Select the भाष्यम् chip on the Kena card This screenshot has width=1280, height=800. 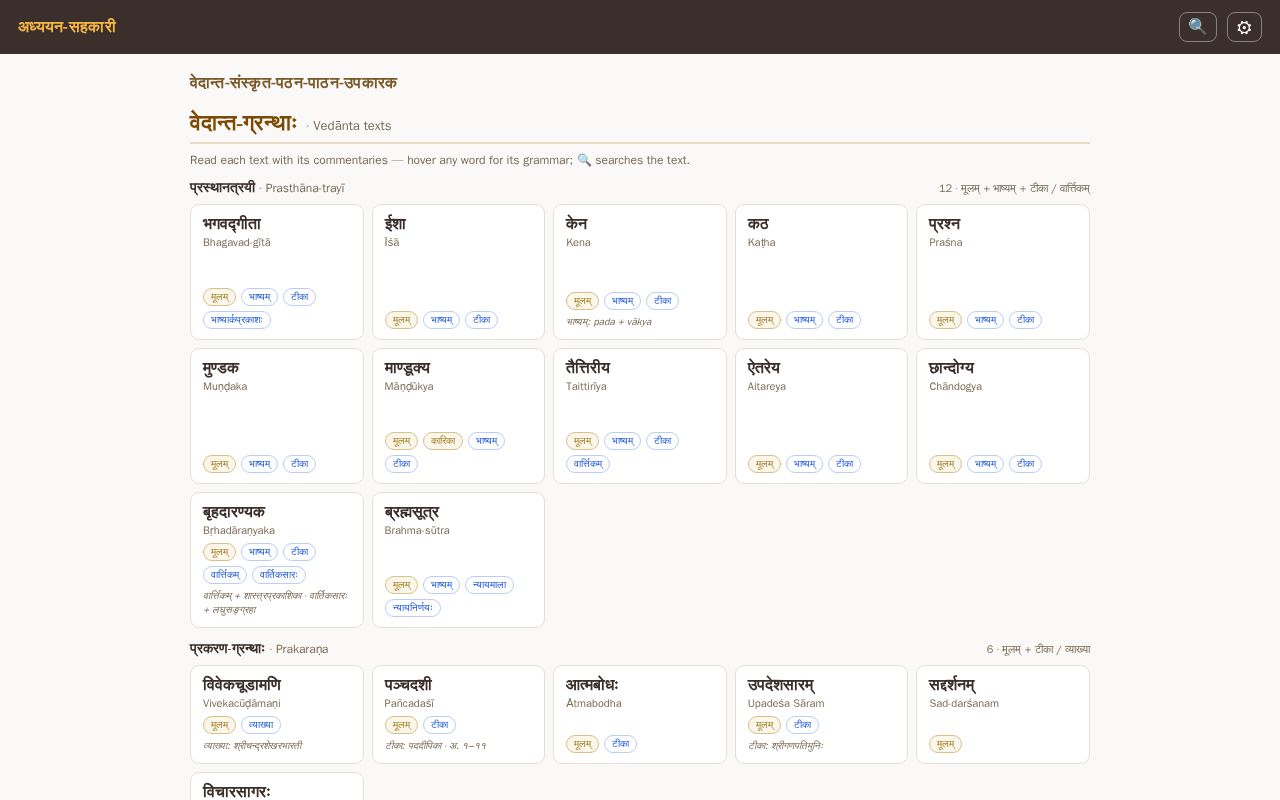(x=622, y=301)
